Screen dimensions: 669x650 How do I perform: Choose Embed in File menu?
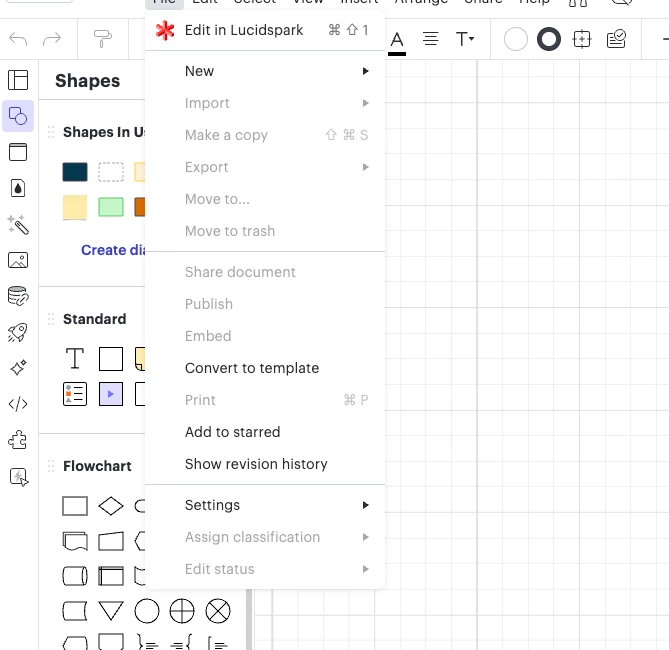pos(265,336)
